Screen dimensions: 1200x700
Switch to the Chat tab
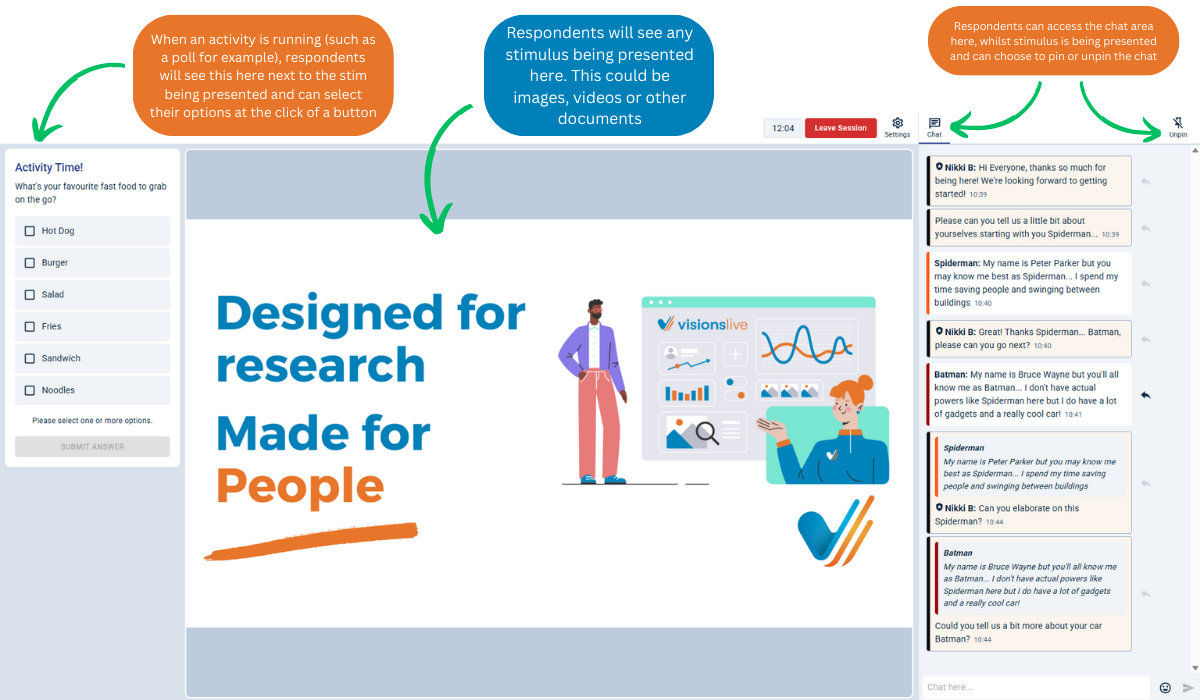[x=934, y=127]
